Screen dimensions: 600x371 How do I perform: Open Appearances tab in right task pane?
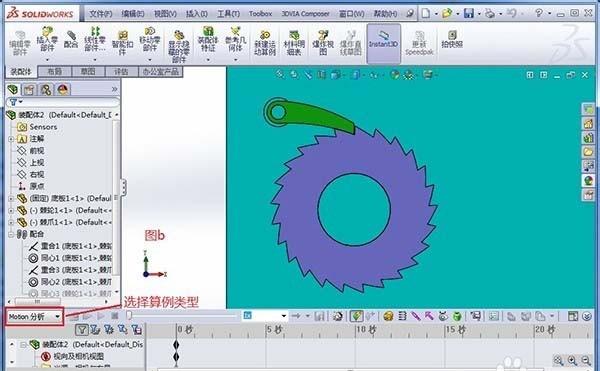tap(589, 180)
